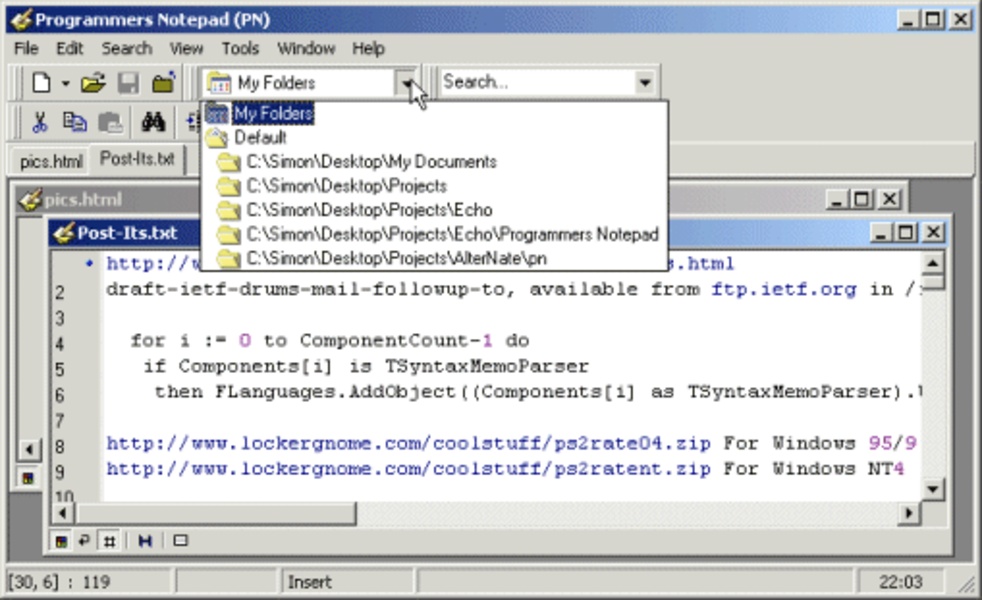Click the 'TSyntaxMemoParser' text on line 5
This screenshot has height=600, width=982.
(x=487, y=366)
